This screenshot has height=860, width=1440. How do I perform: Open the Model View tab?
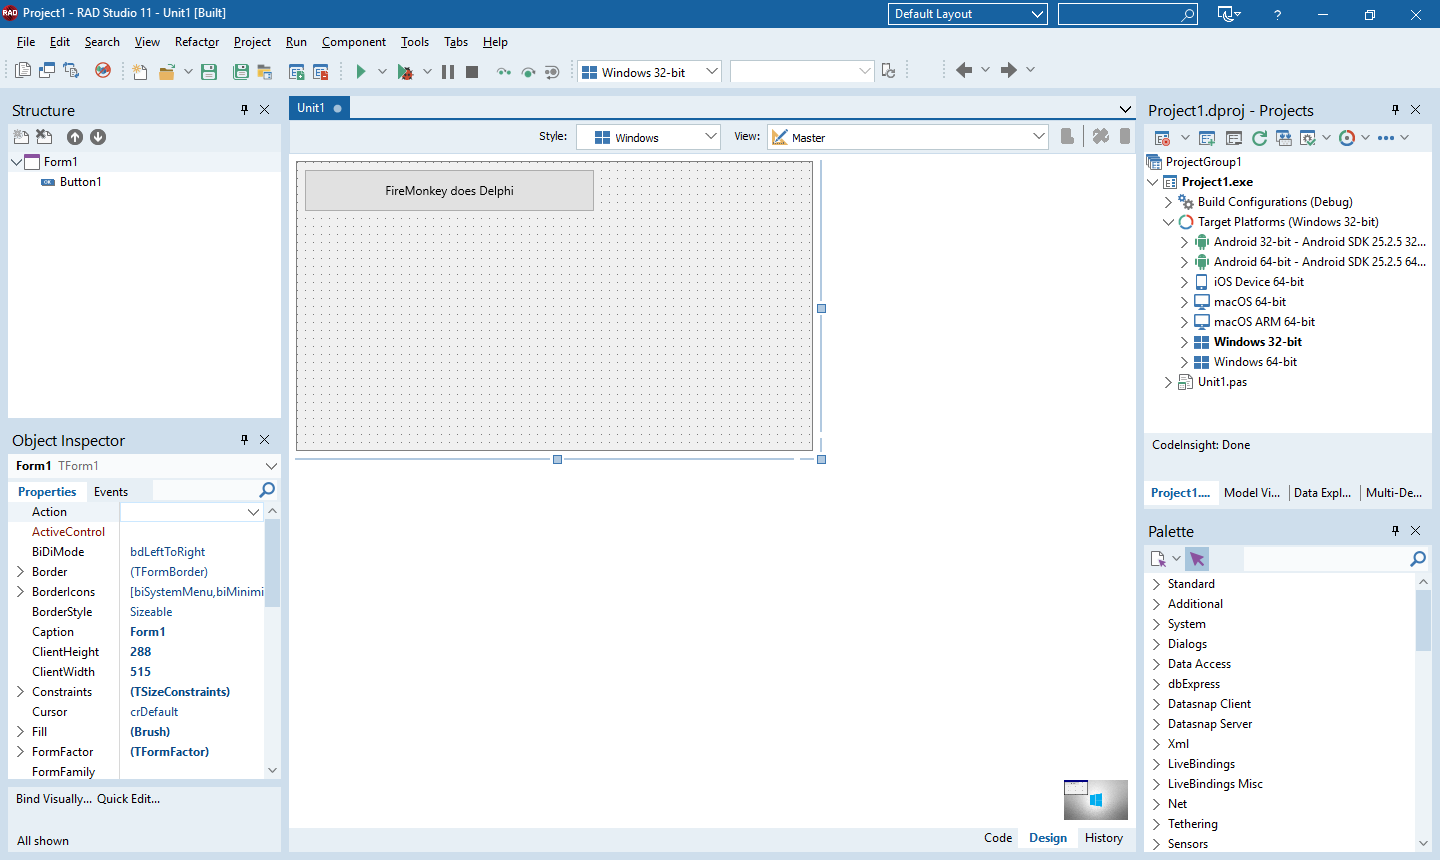click(1252, 493)
